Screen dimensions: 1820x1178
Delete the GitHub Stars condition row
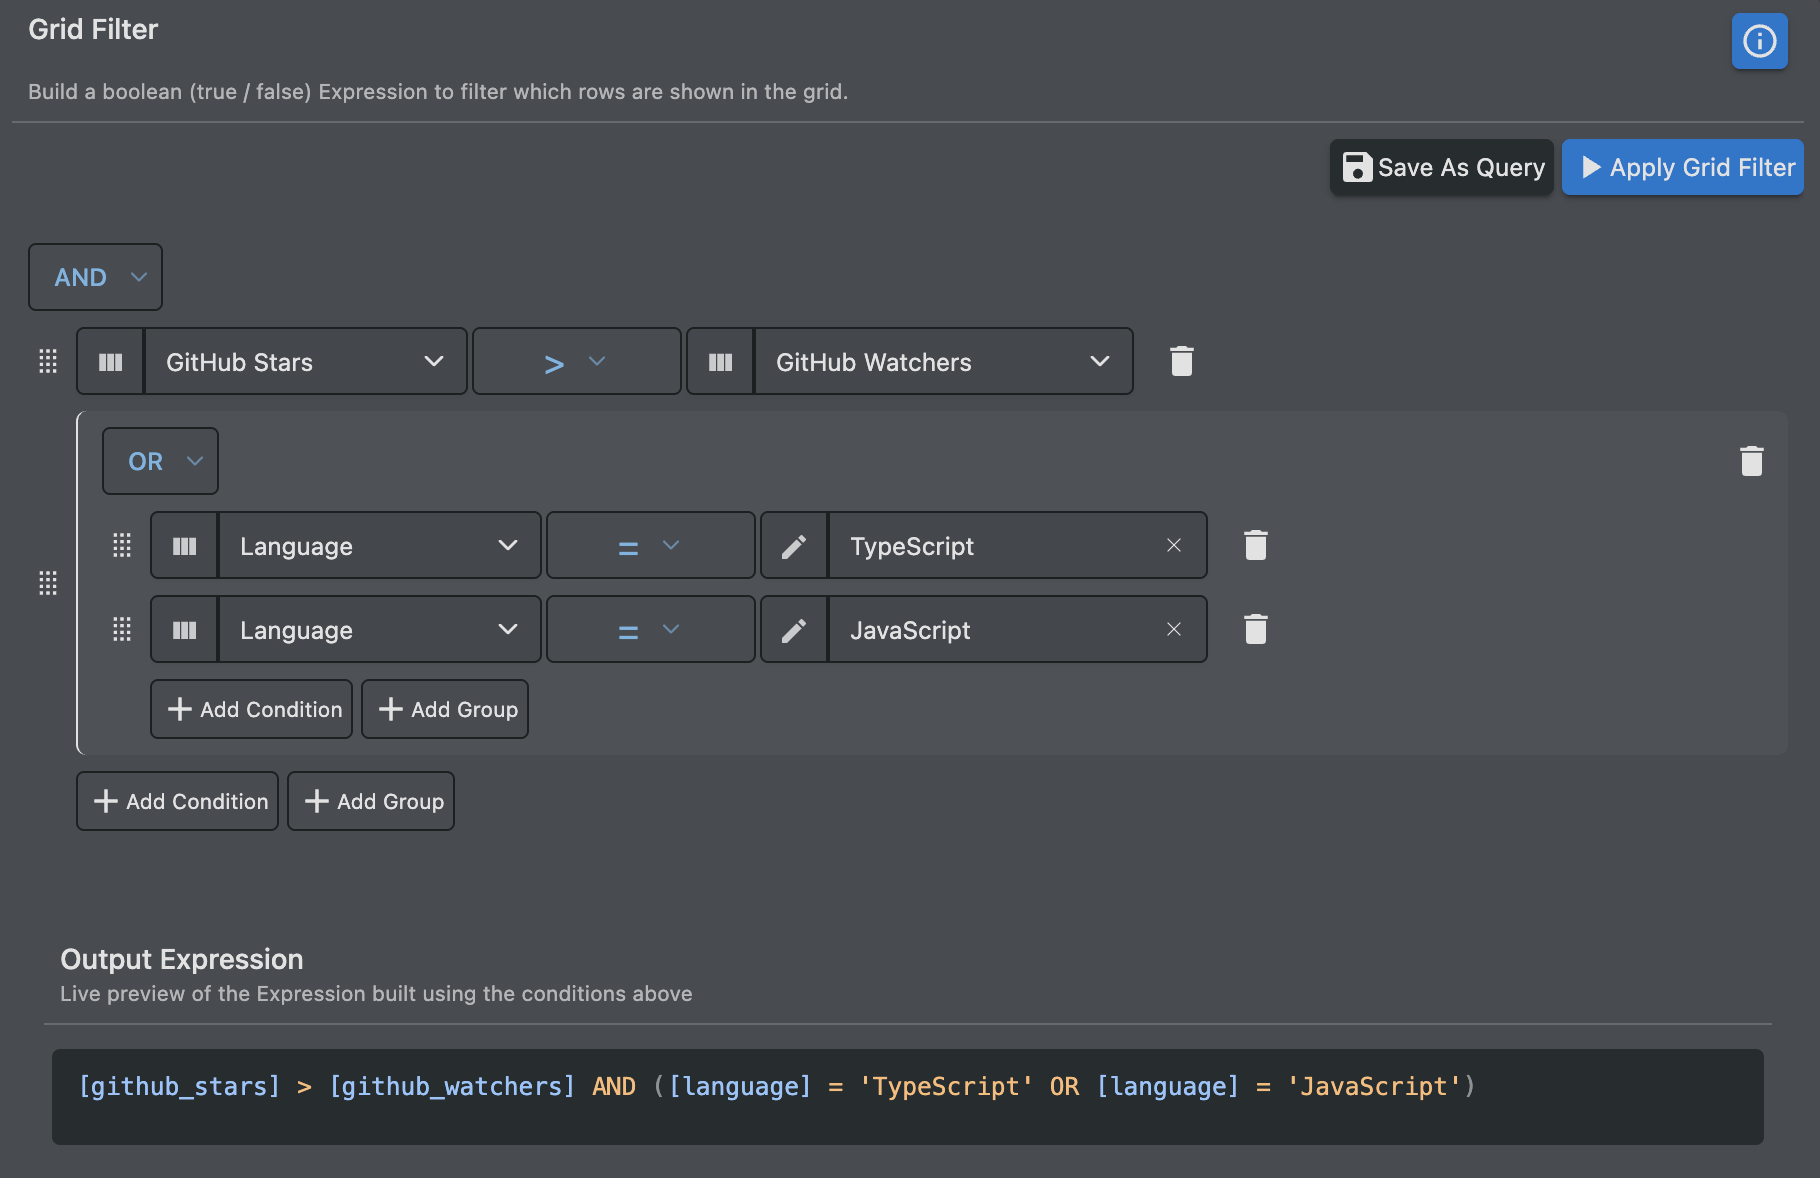[x=1181, y=361]
